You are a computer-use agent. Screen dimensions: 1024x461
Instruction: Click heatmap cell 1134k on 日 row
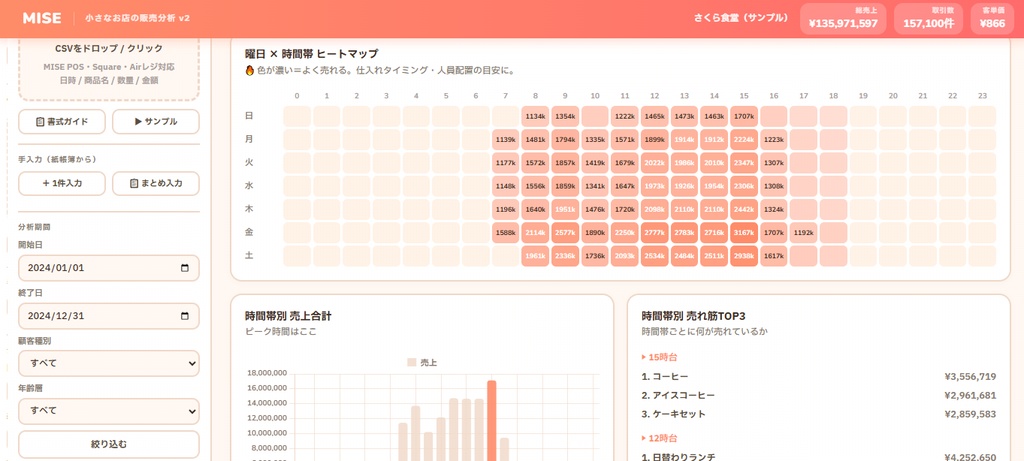coord(536,116)
